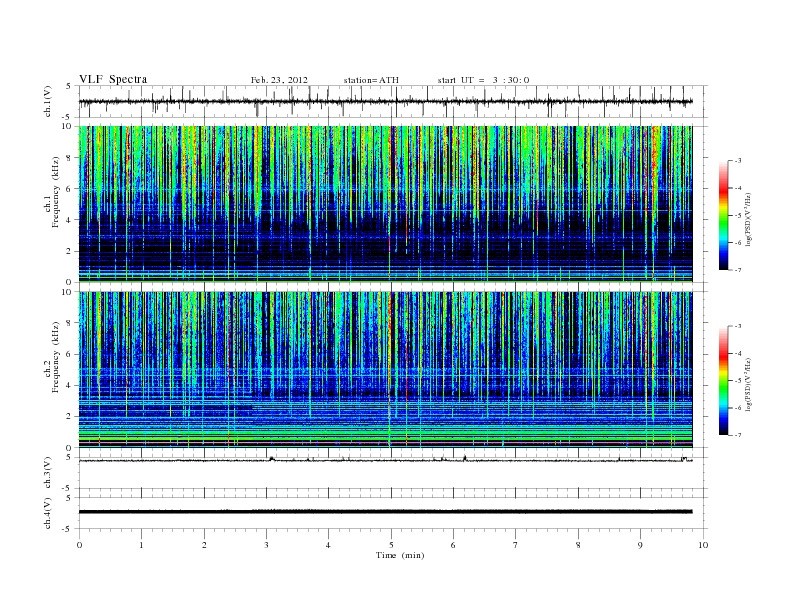This screenshot has width=792, height=612.
Task: Click the 'ch.3(V)' axis label
Action: click(x=48, y=472)
